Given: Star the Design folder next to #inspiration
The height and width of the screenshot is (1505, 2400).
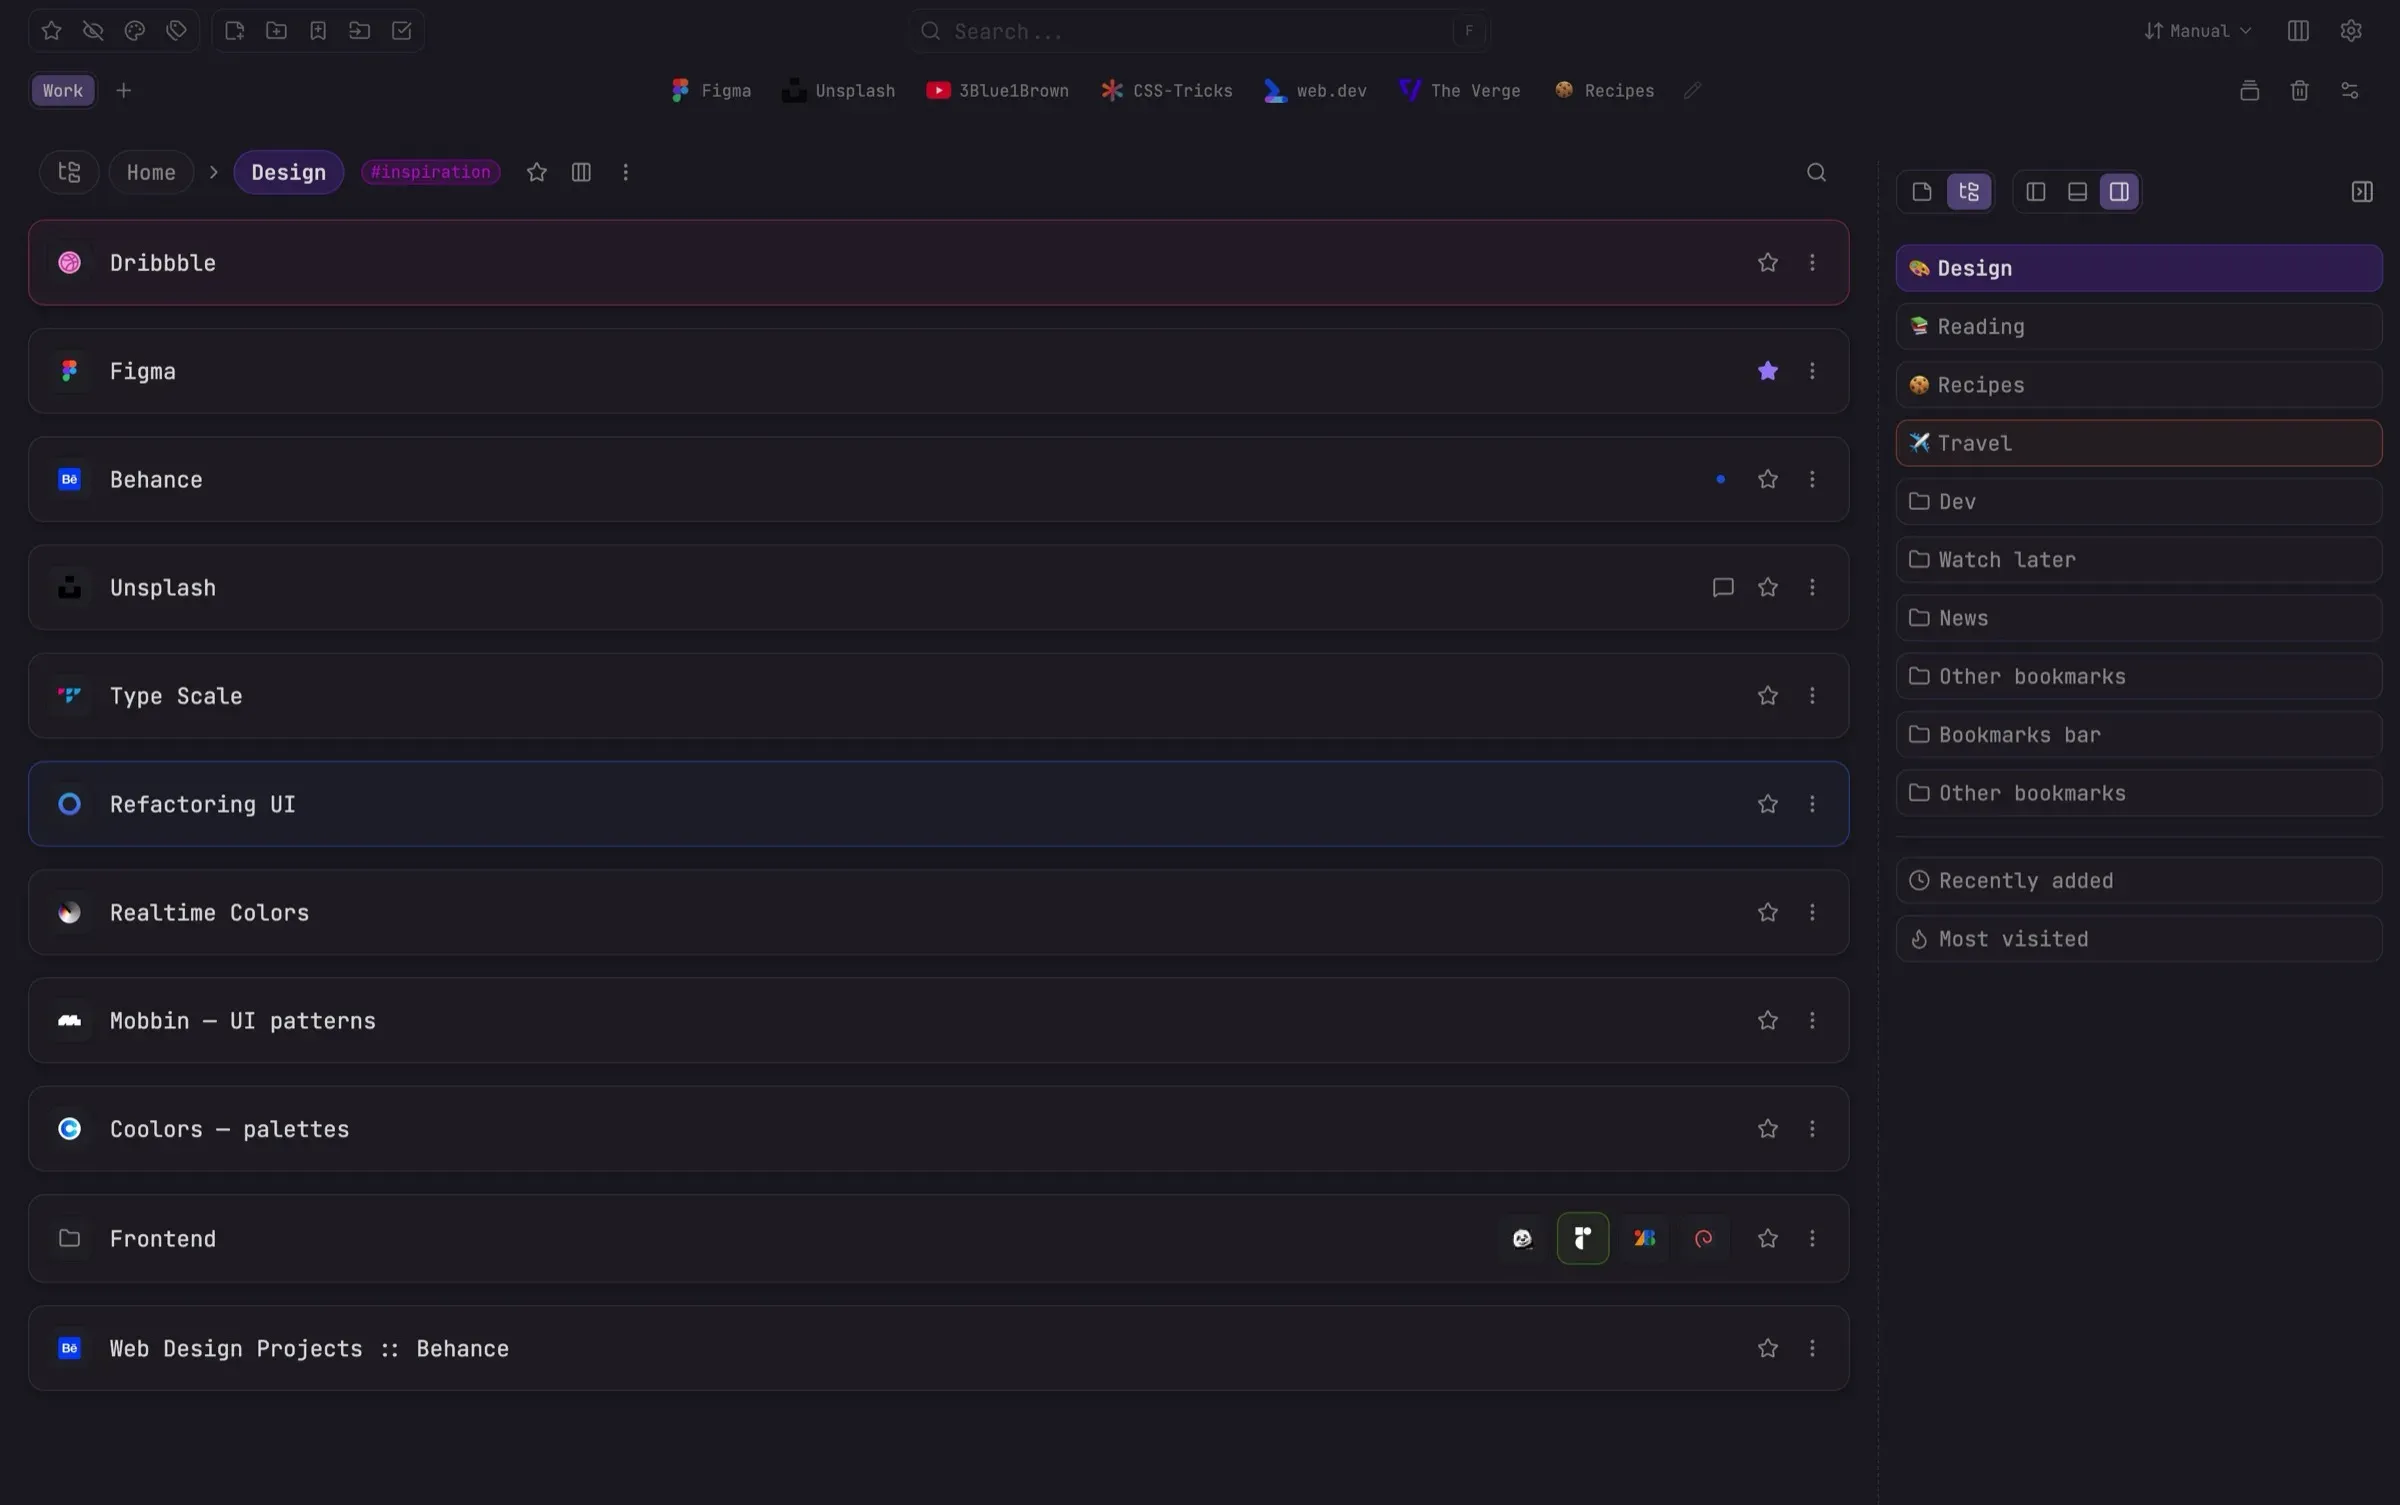Looking at the screenshot, I should point(537,172).
